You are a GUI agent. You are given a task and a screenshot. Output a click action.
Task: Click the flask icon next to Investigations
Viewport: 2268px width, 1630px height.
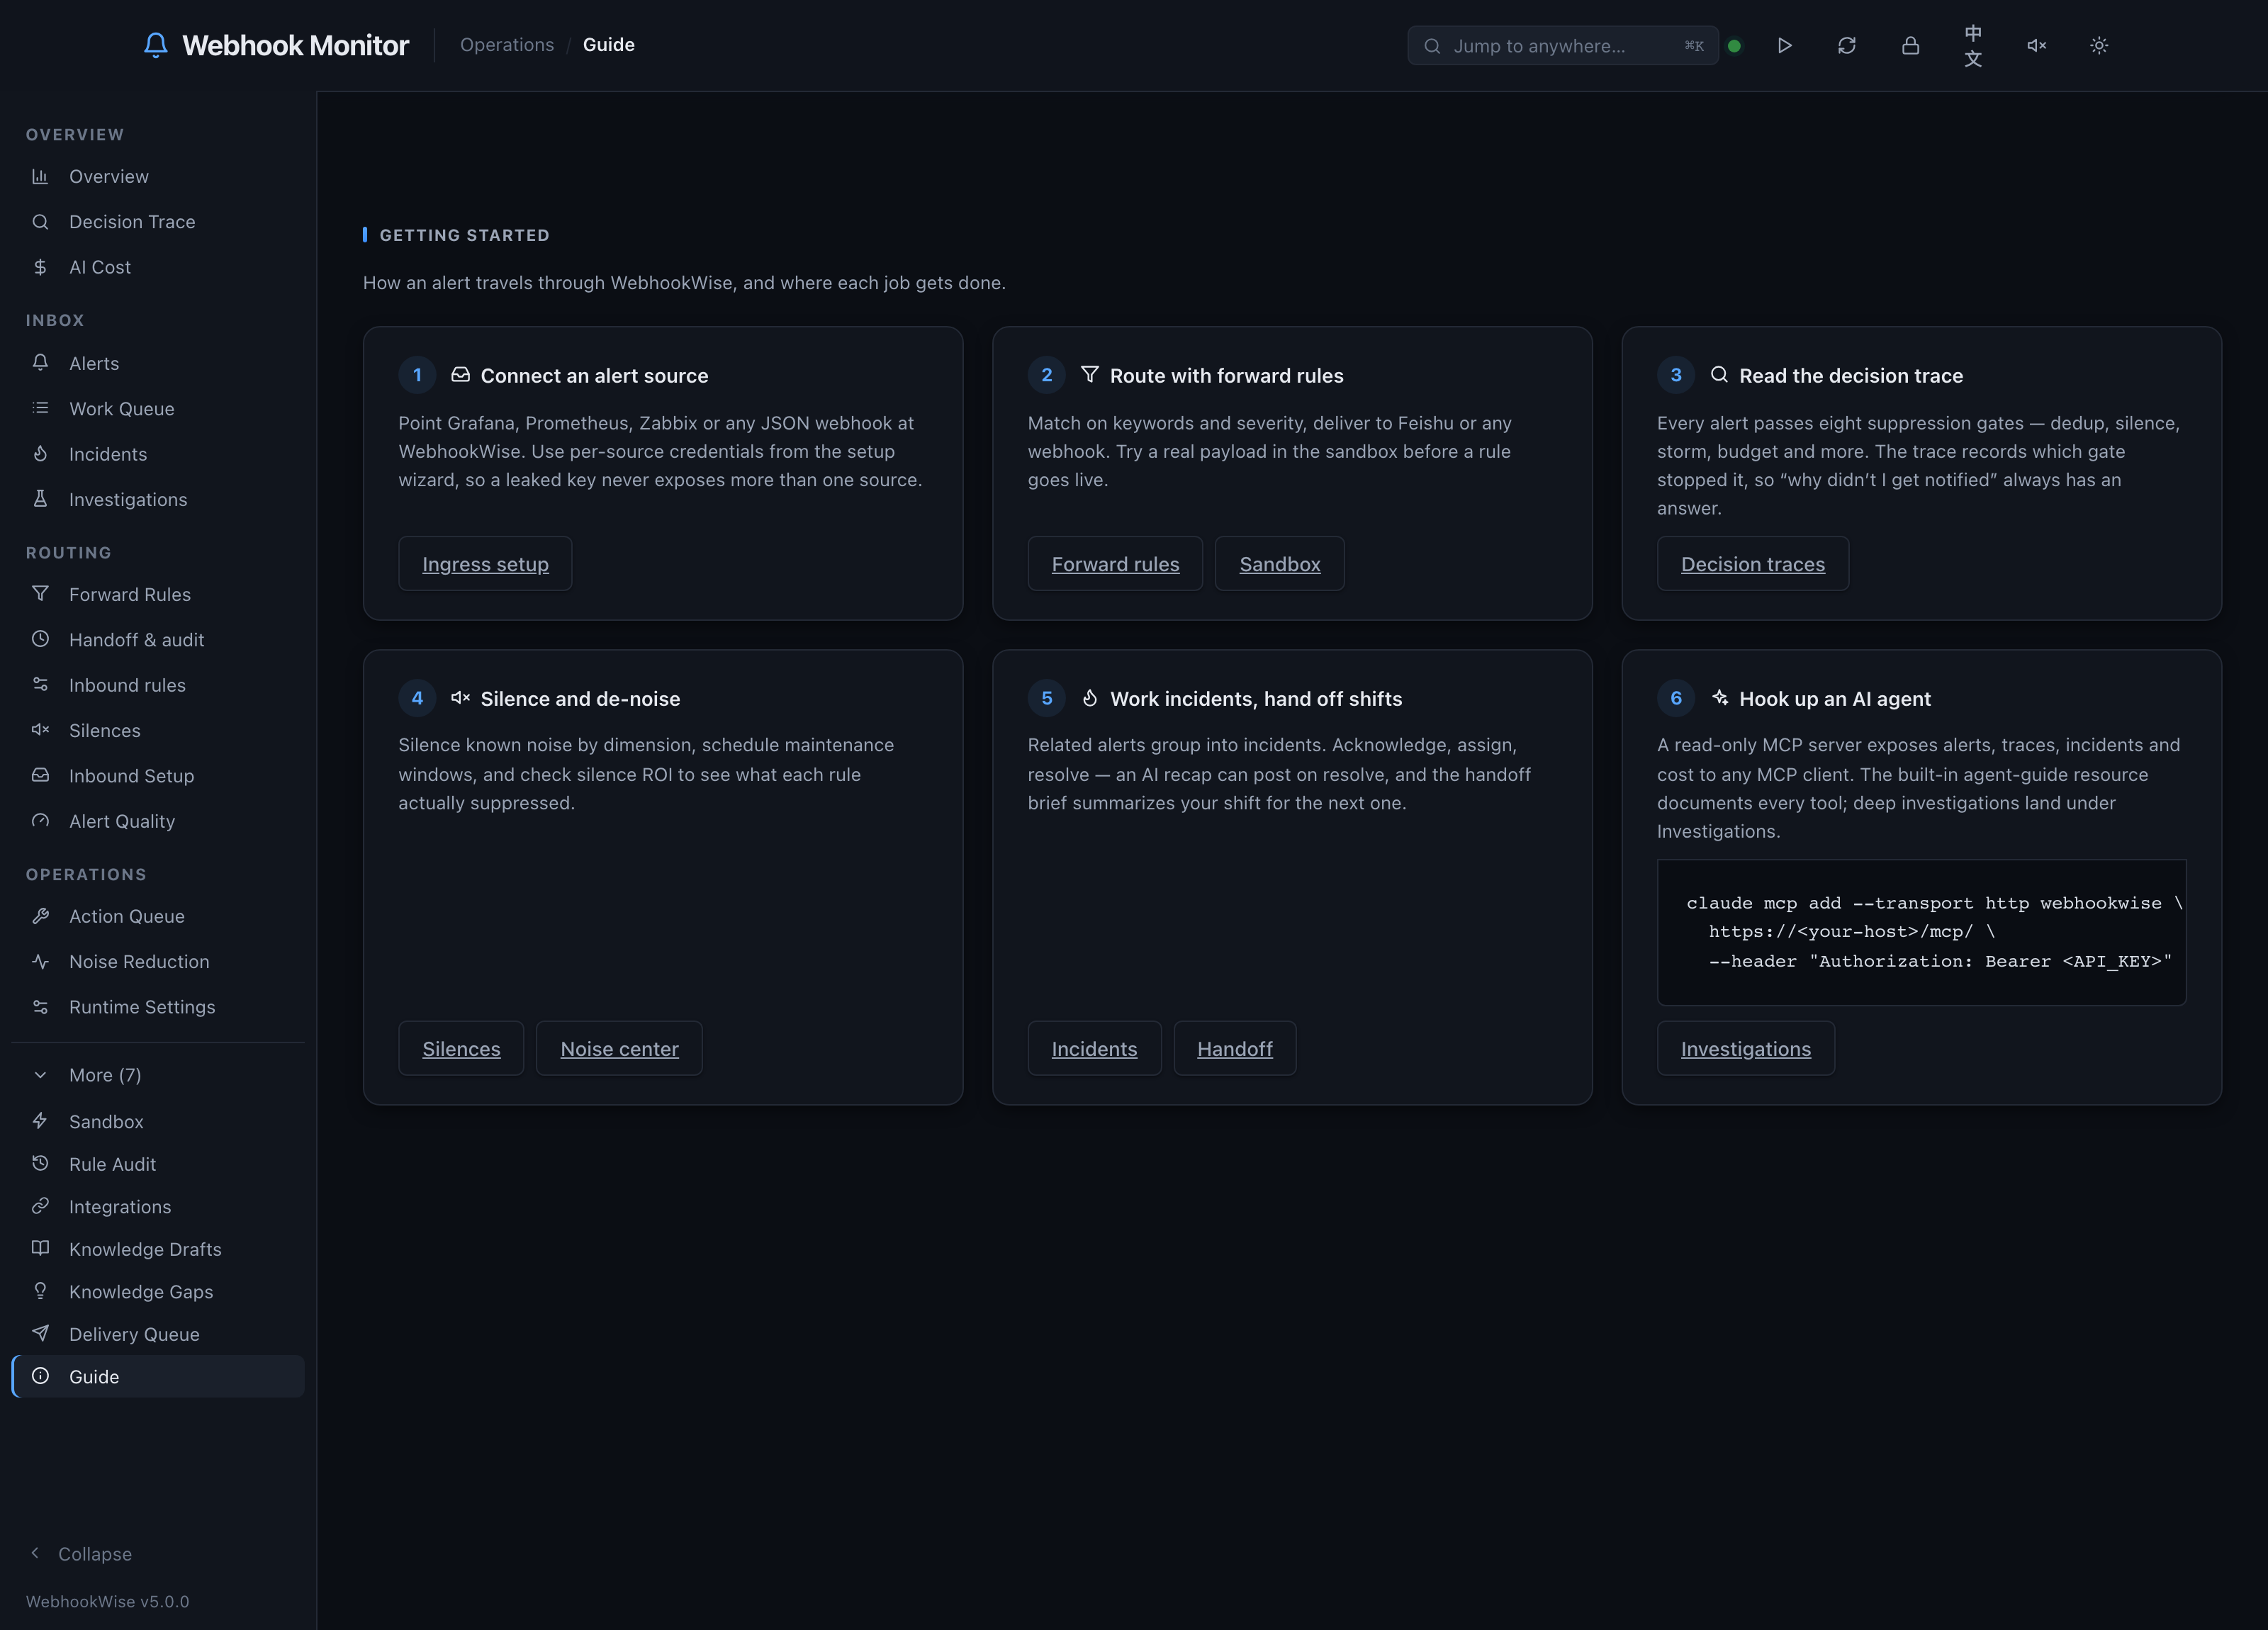click(x=40, y=498)
